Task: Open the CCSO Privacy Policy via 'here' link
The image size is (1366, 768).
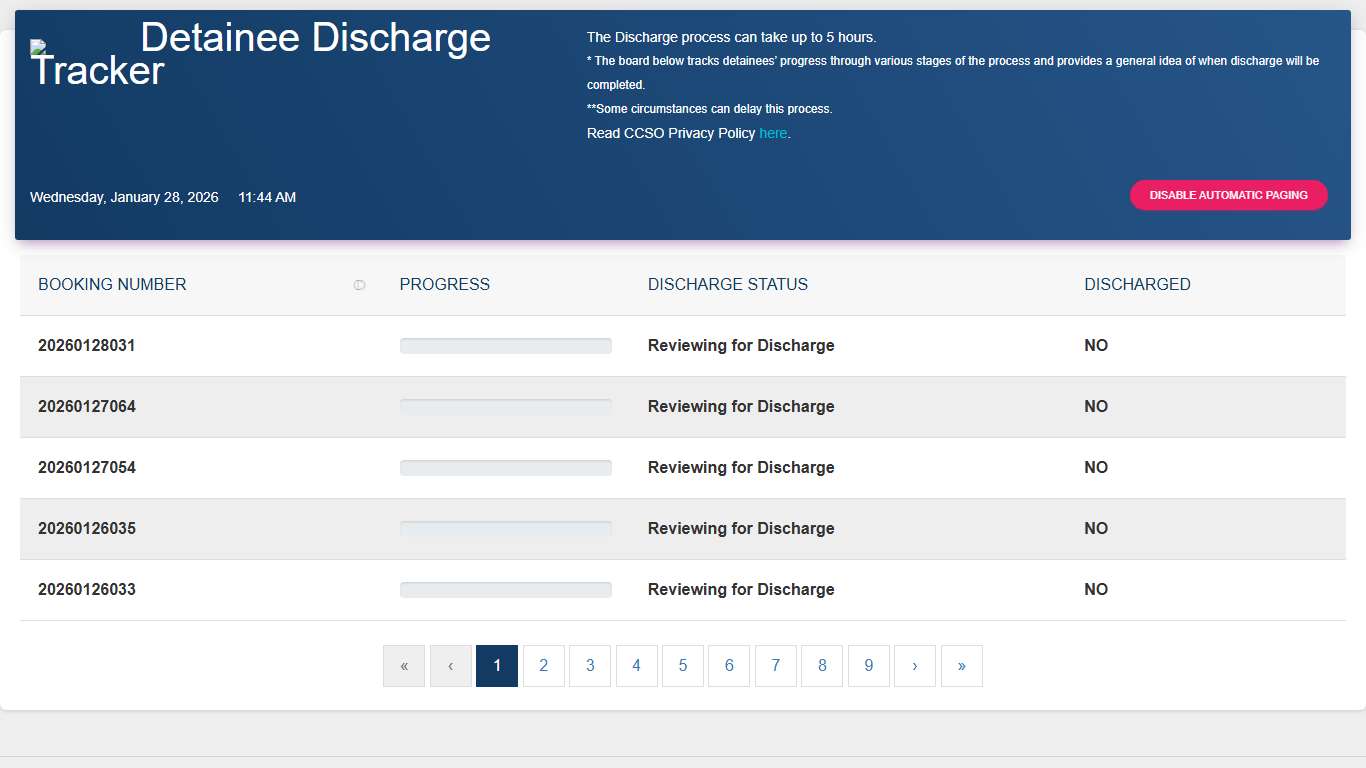Action: 772,133
